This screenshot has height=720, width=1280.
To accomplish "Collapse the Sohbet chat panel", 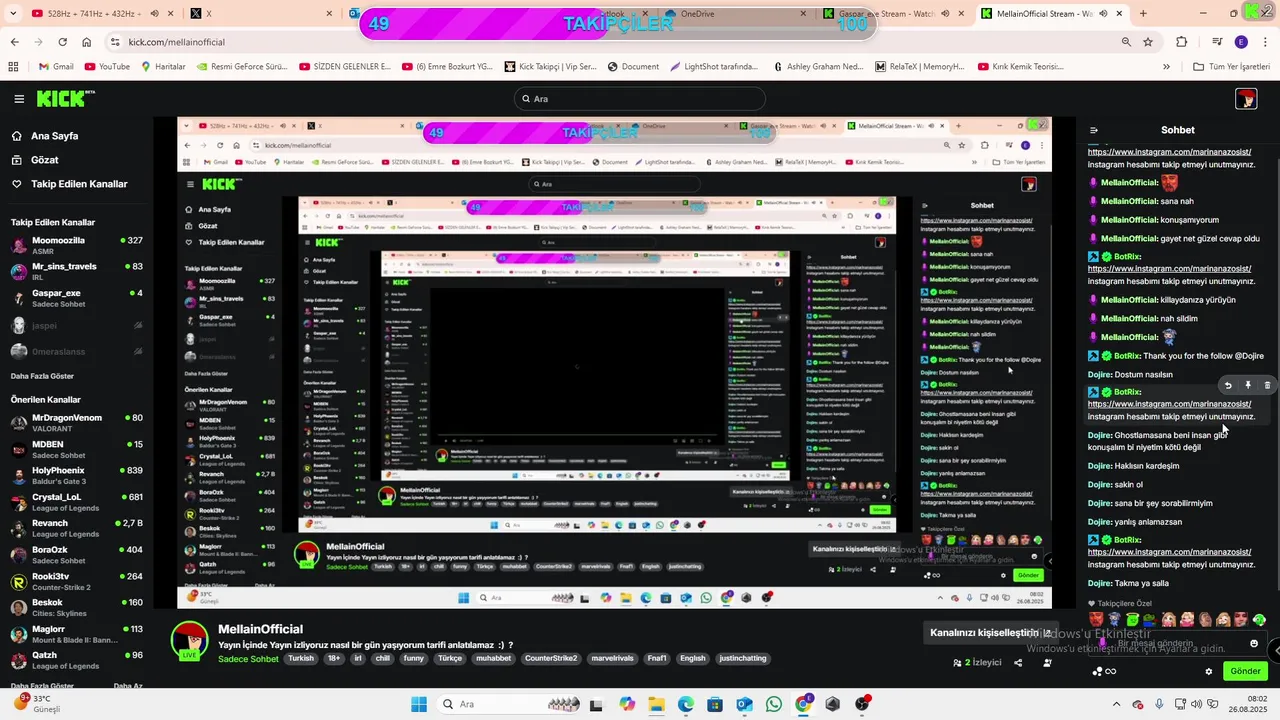I will coord(1094,130).
